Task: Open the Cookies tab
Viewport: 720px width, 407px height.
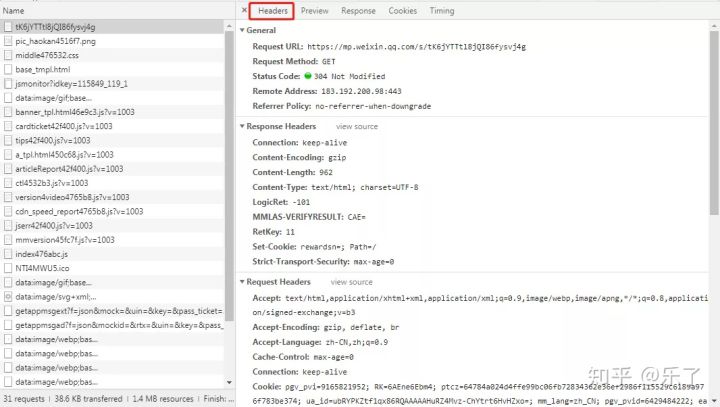Action: [x=403, y=11]
